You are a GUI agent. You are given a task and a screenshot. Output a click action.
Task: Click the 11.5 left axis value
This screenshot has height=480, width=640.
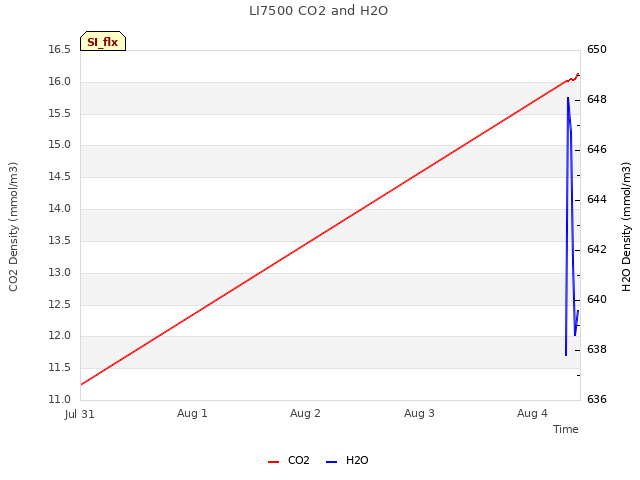60,367
